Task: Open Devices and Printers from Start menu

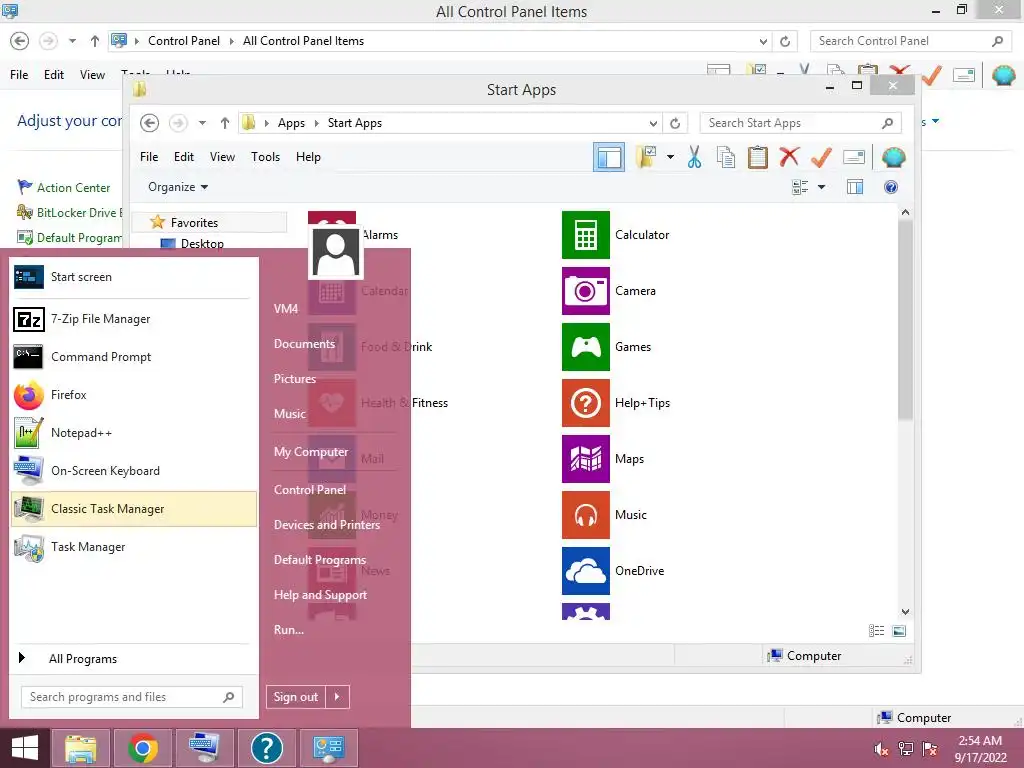Action: click(x=327, y=525)
